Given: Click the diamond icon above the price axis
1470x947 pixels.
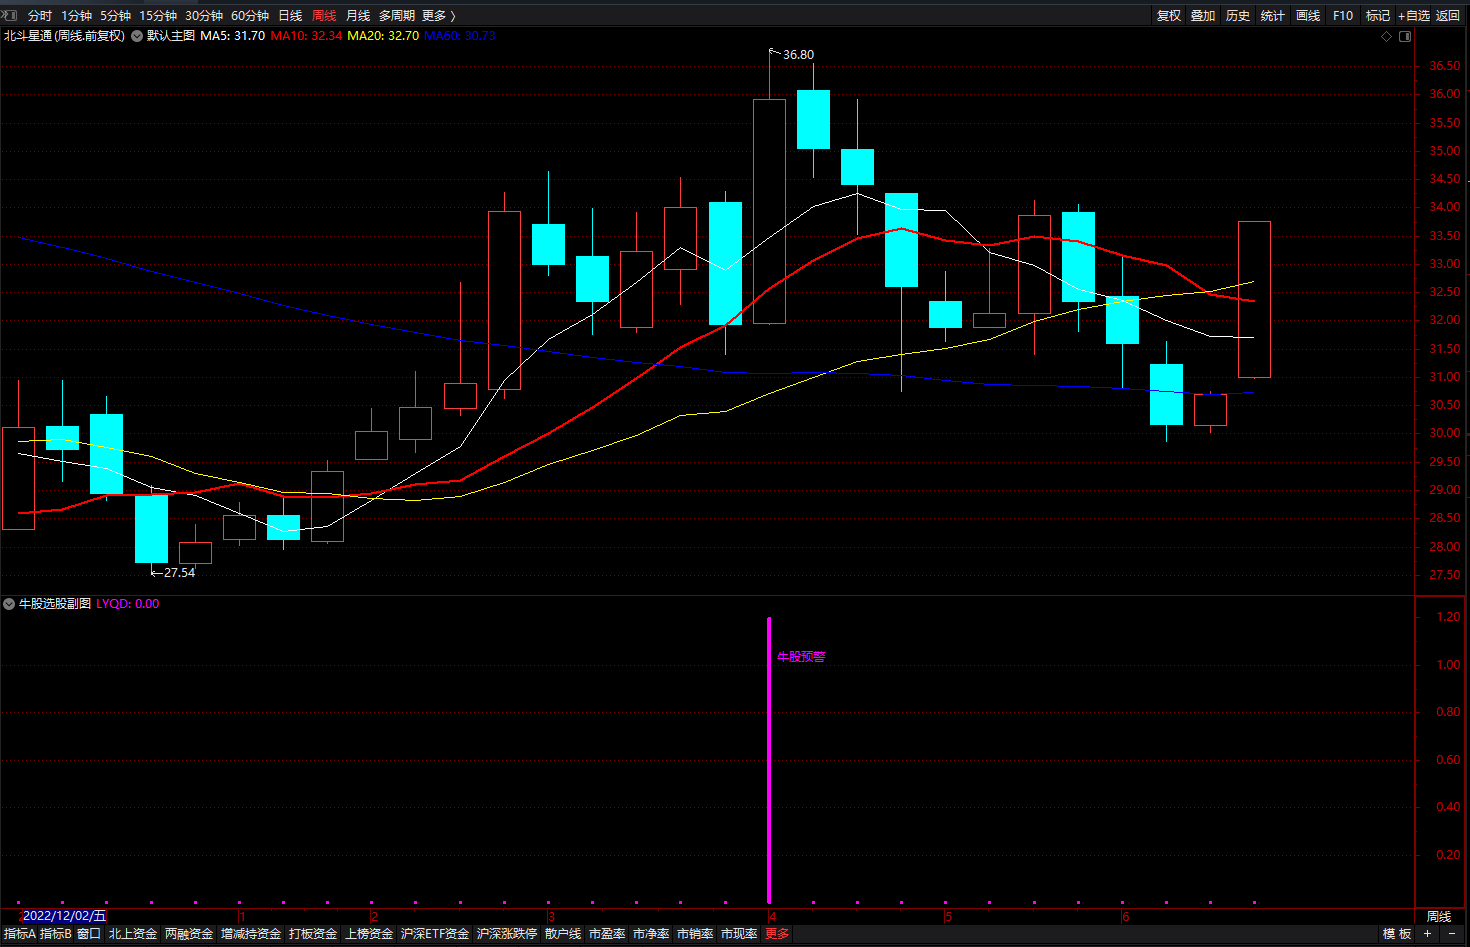Looking at the screenshot, I should point(1386,36).
